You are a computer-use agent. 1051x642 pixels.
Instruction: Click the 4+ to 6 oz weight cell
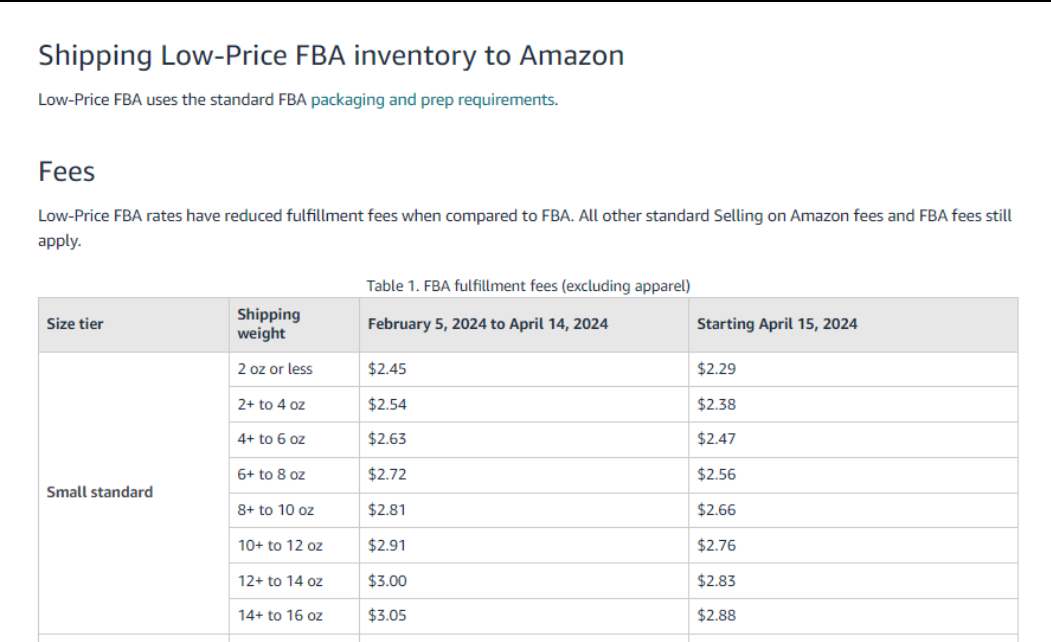point(271,440)
